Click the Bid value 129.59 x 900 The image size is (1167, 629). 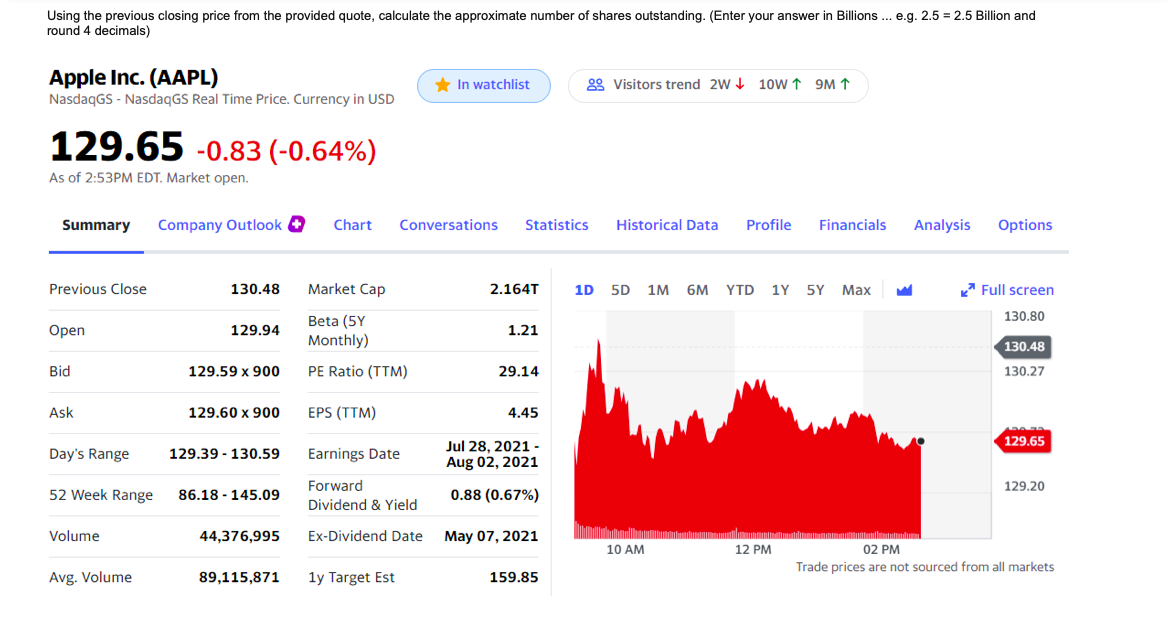[x=234, y=371]
